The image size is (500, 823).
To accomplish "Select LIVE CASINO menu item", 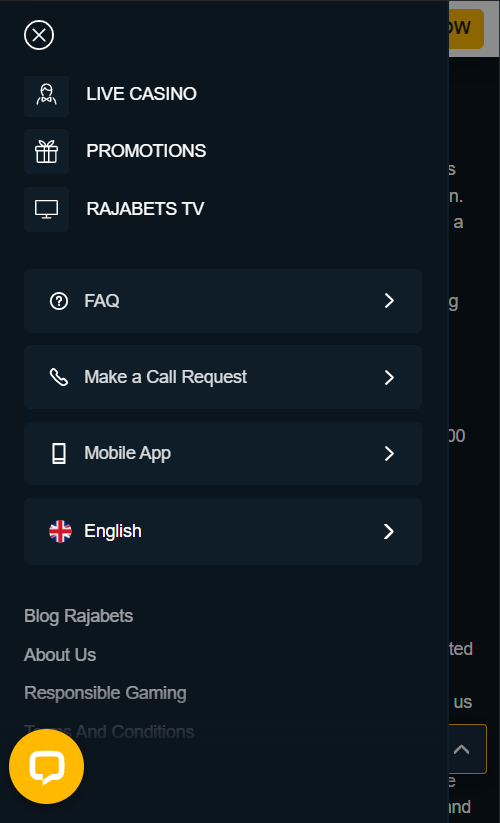I will click(x=141, y=94).
